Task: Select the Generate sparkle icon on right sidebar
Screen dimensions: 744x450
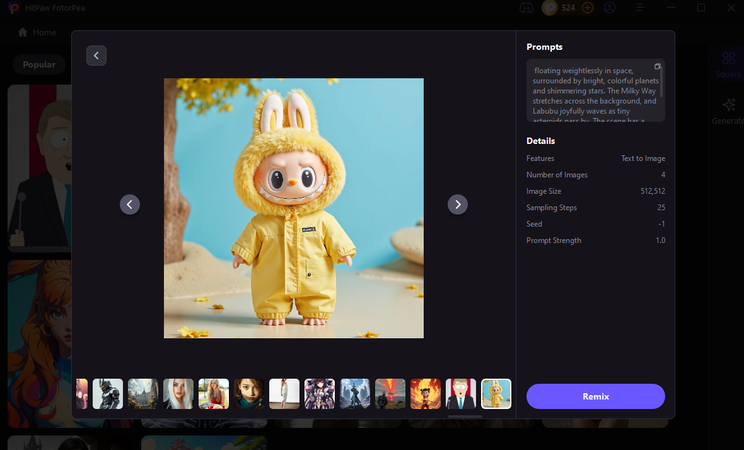Action: [x=729, y=105]
